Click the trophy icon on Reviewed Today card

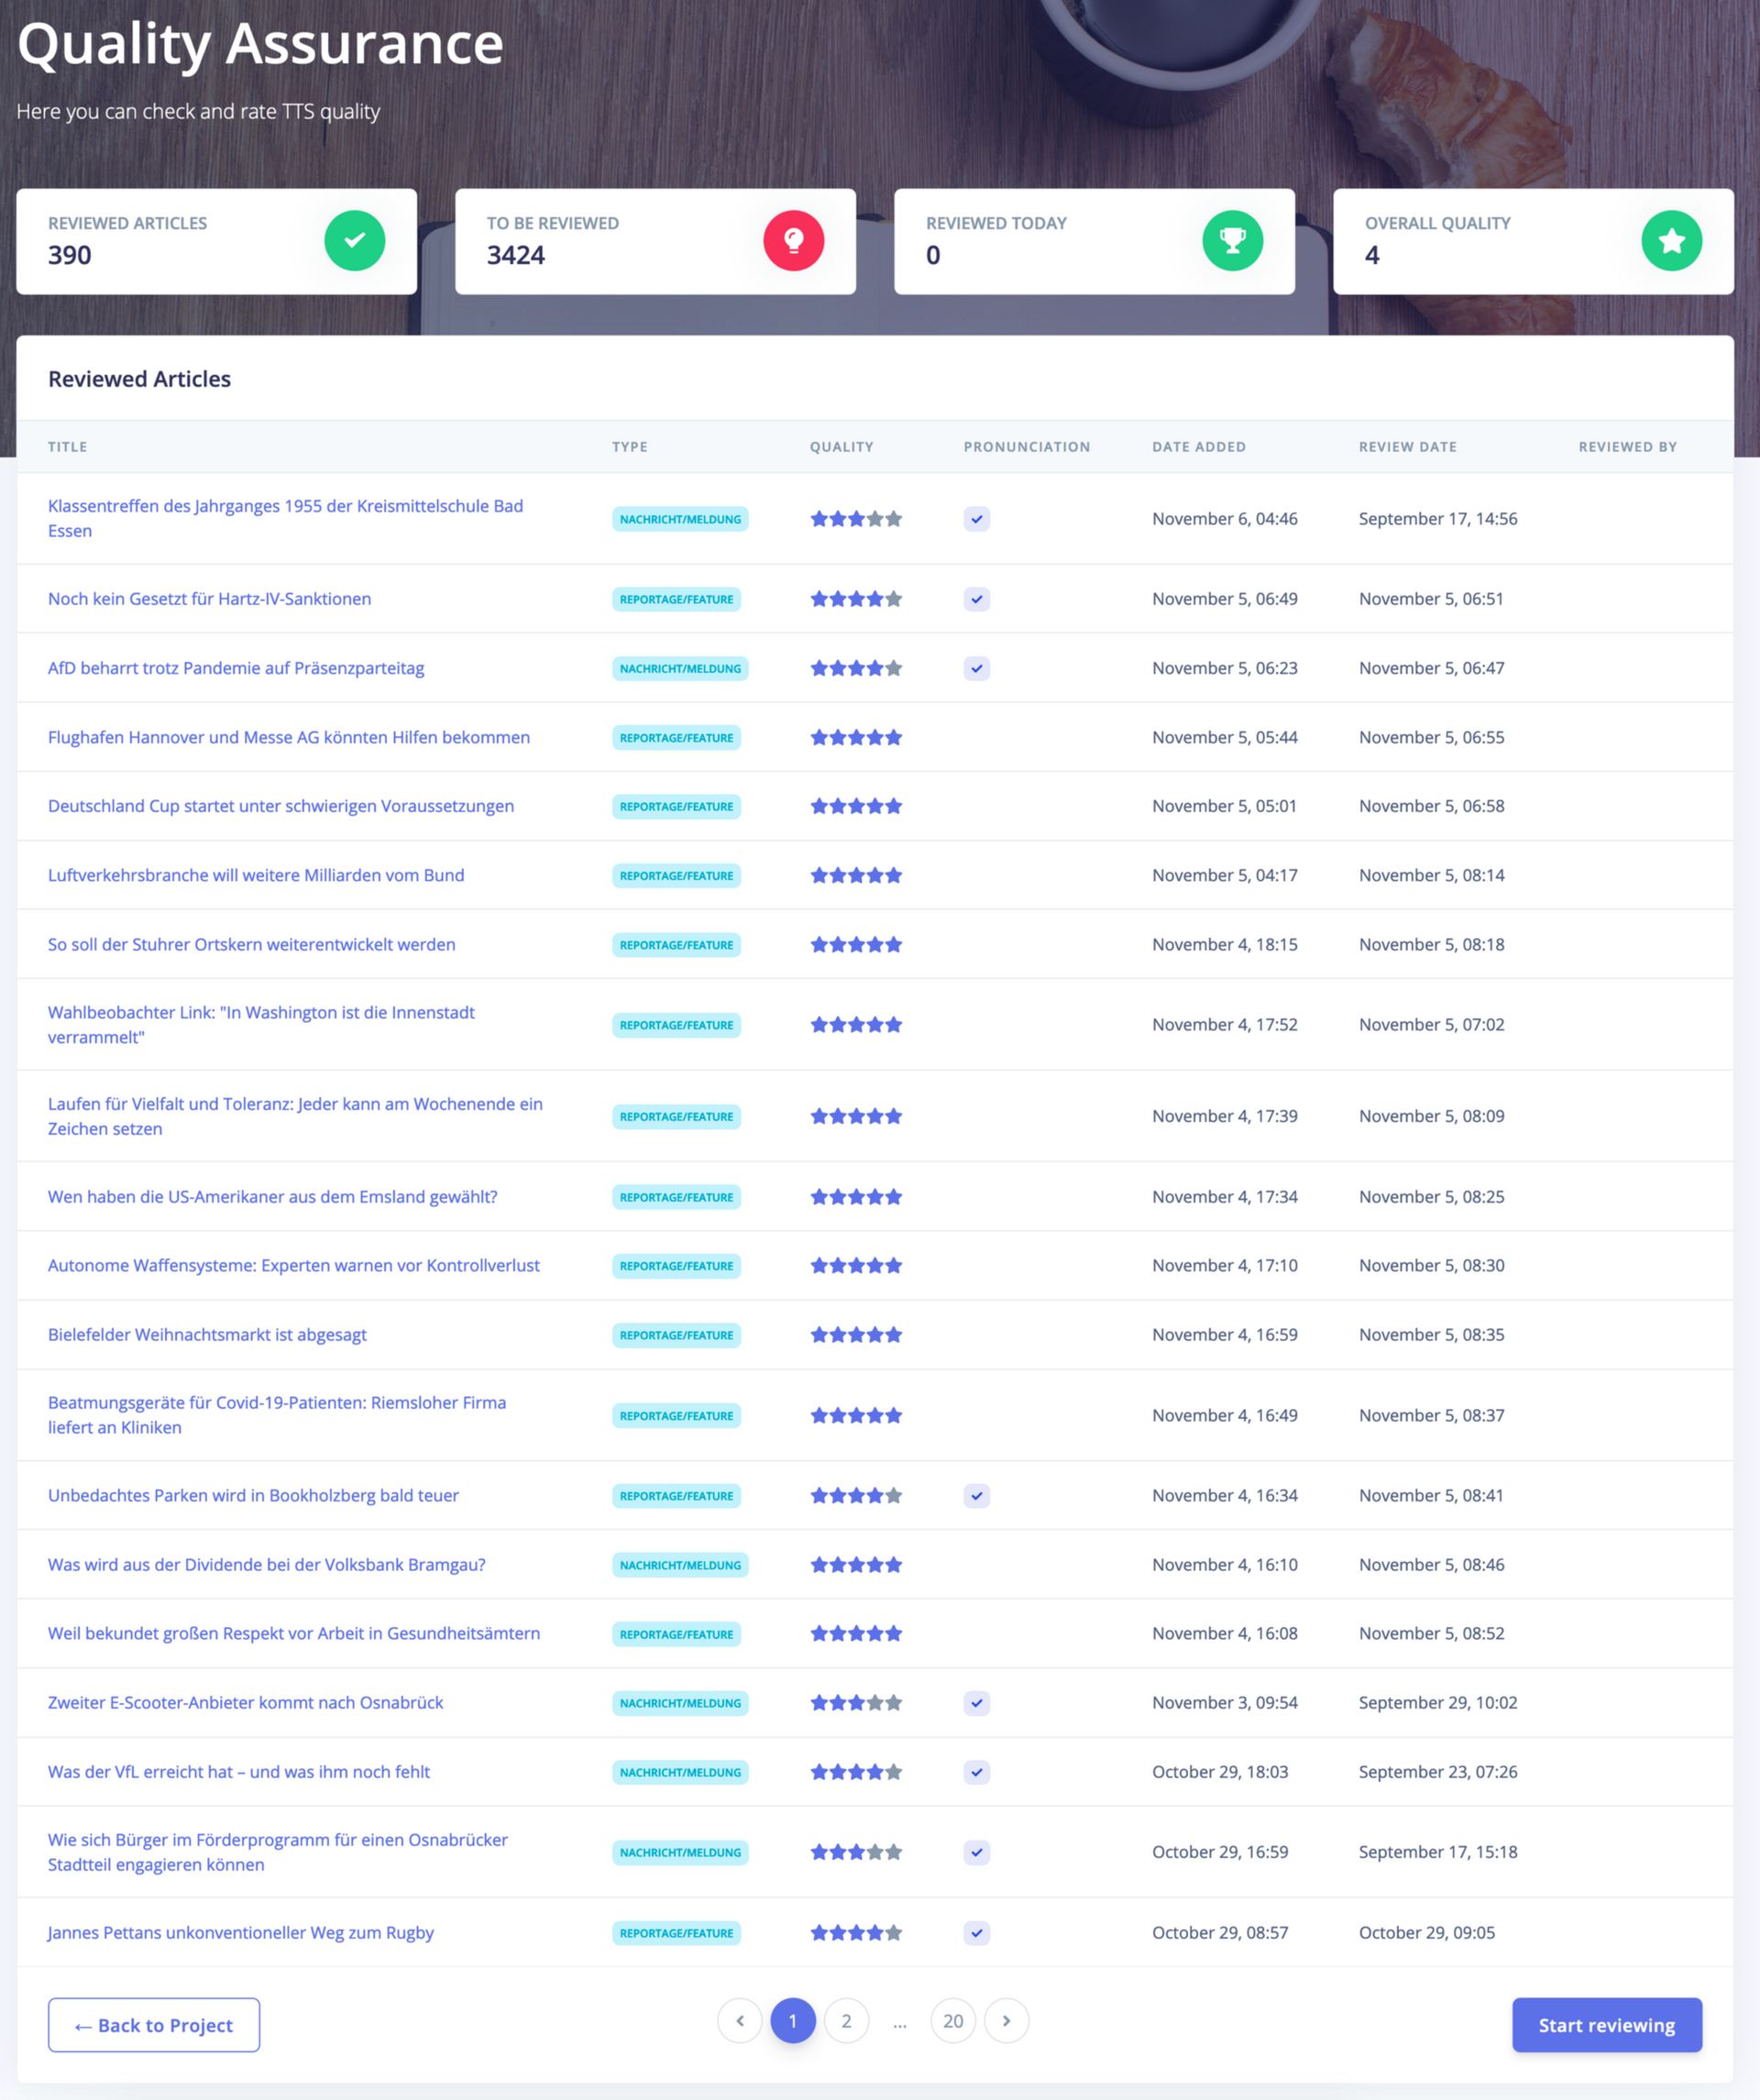pos(1232,241)
